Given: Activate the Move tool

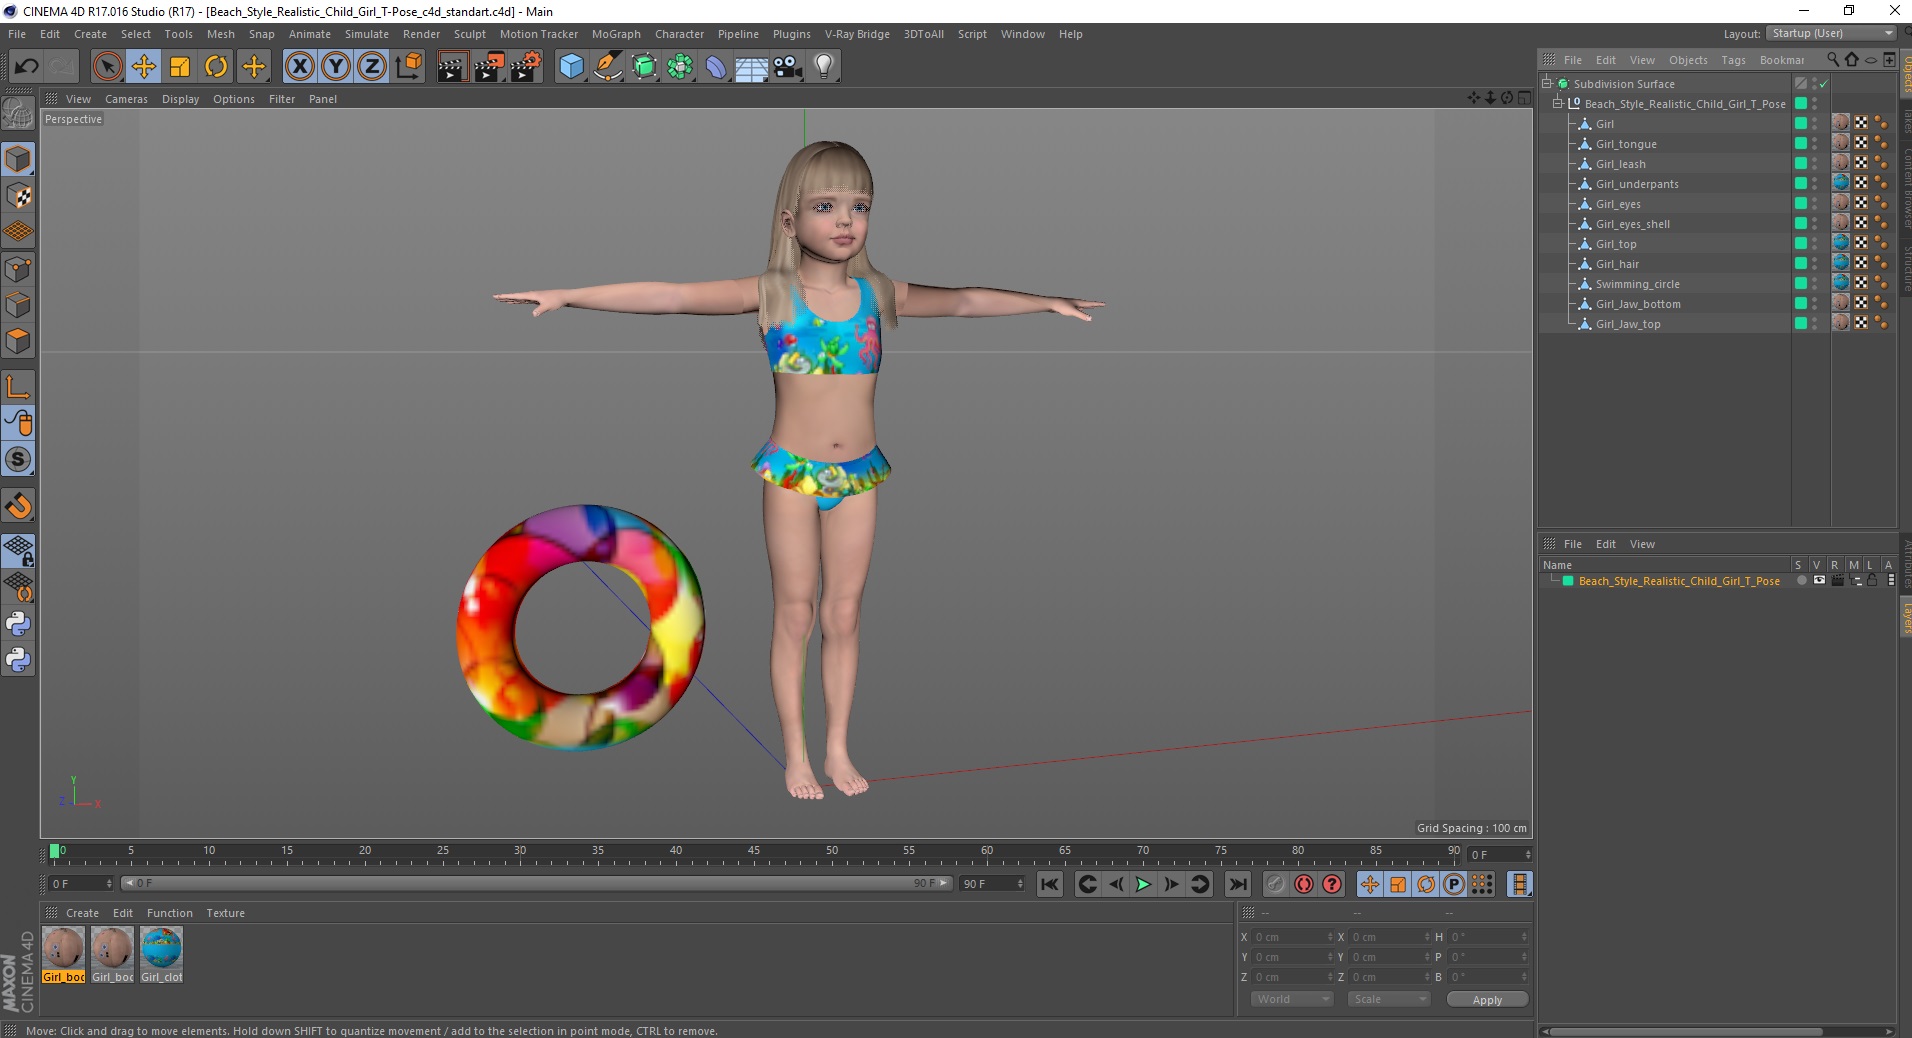Looking at the screenshot, I should [144, 67].
